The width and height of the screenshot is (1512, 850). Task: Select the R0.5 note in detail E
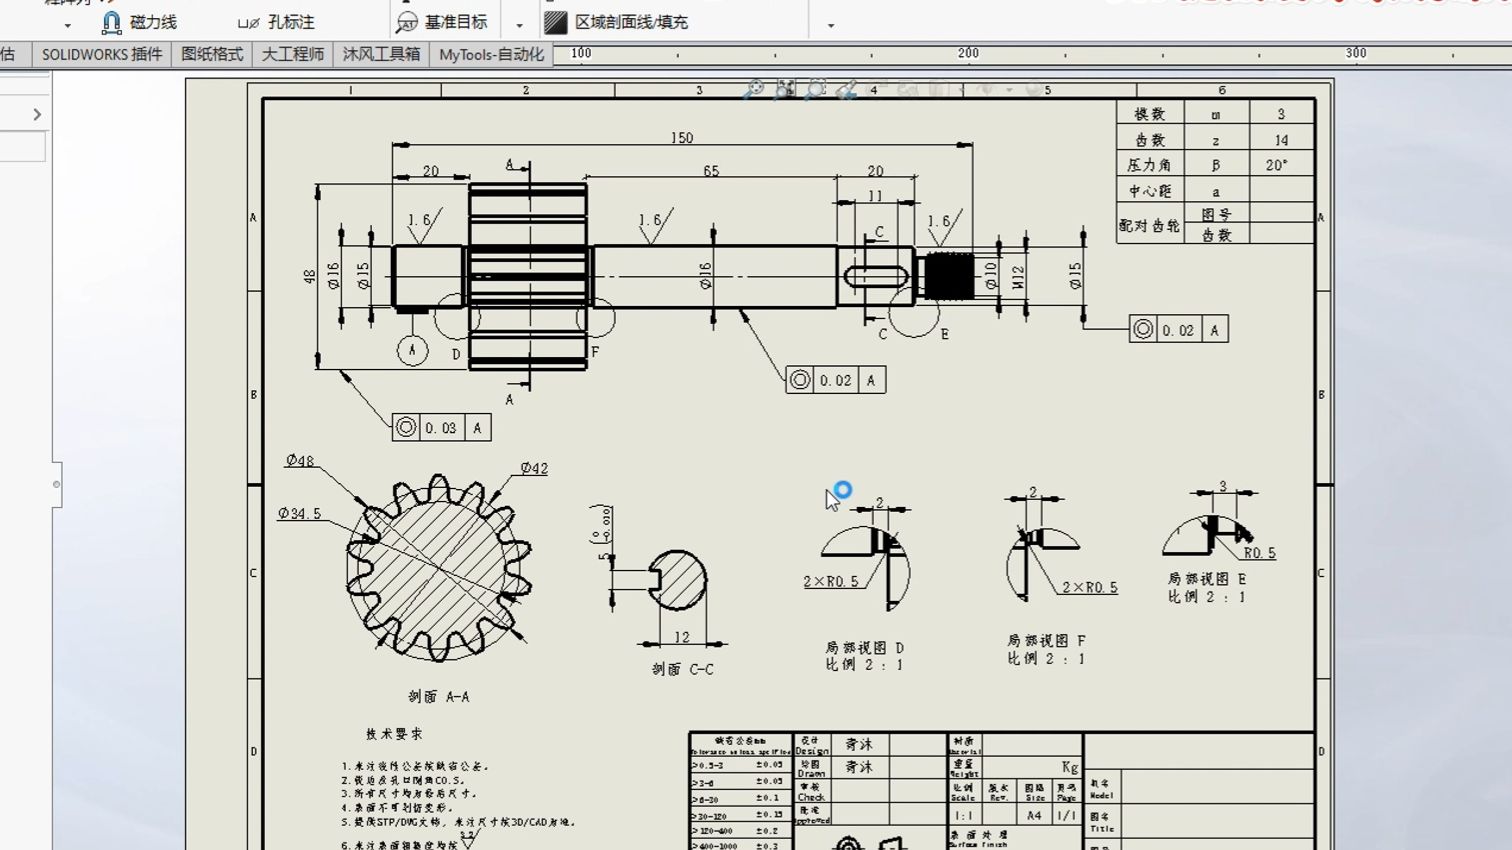point(1260,553)
